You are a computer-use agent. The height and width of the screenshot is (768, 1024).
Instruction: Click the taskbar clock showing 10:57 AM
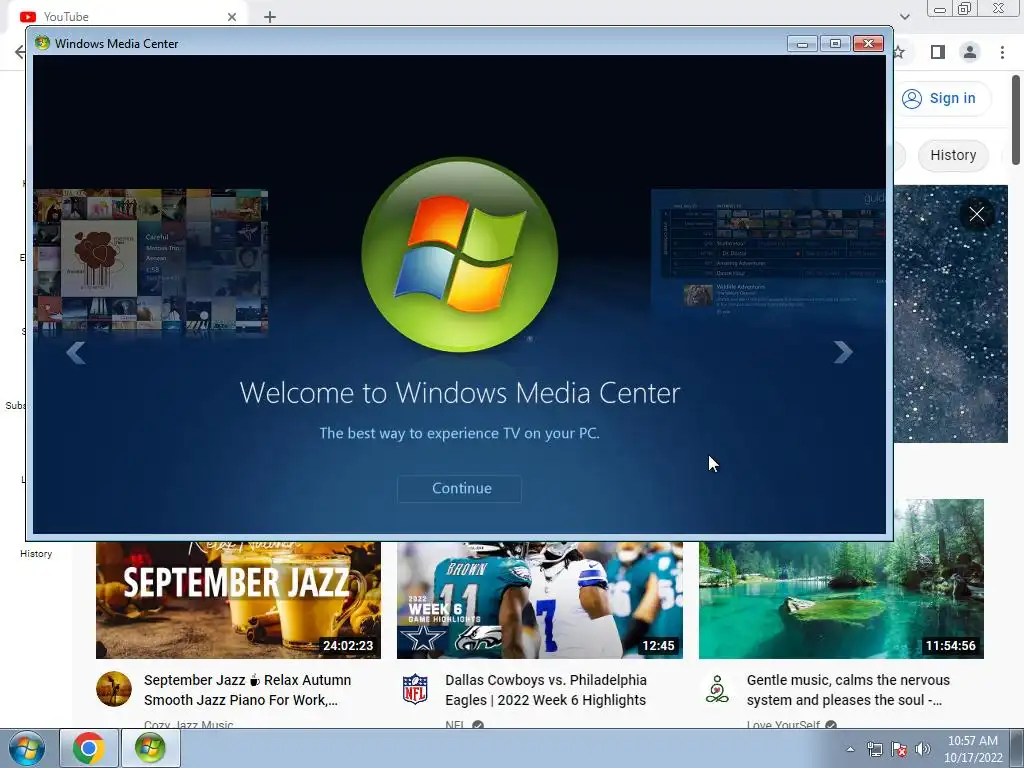973,749
